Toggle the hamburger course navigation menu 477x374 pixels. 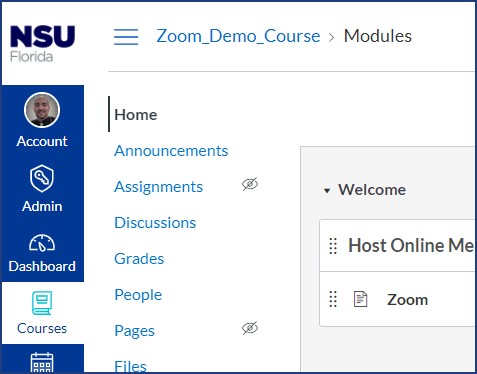(x=126, y=37)
